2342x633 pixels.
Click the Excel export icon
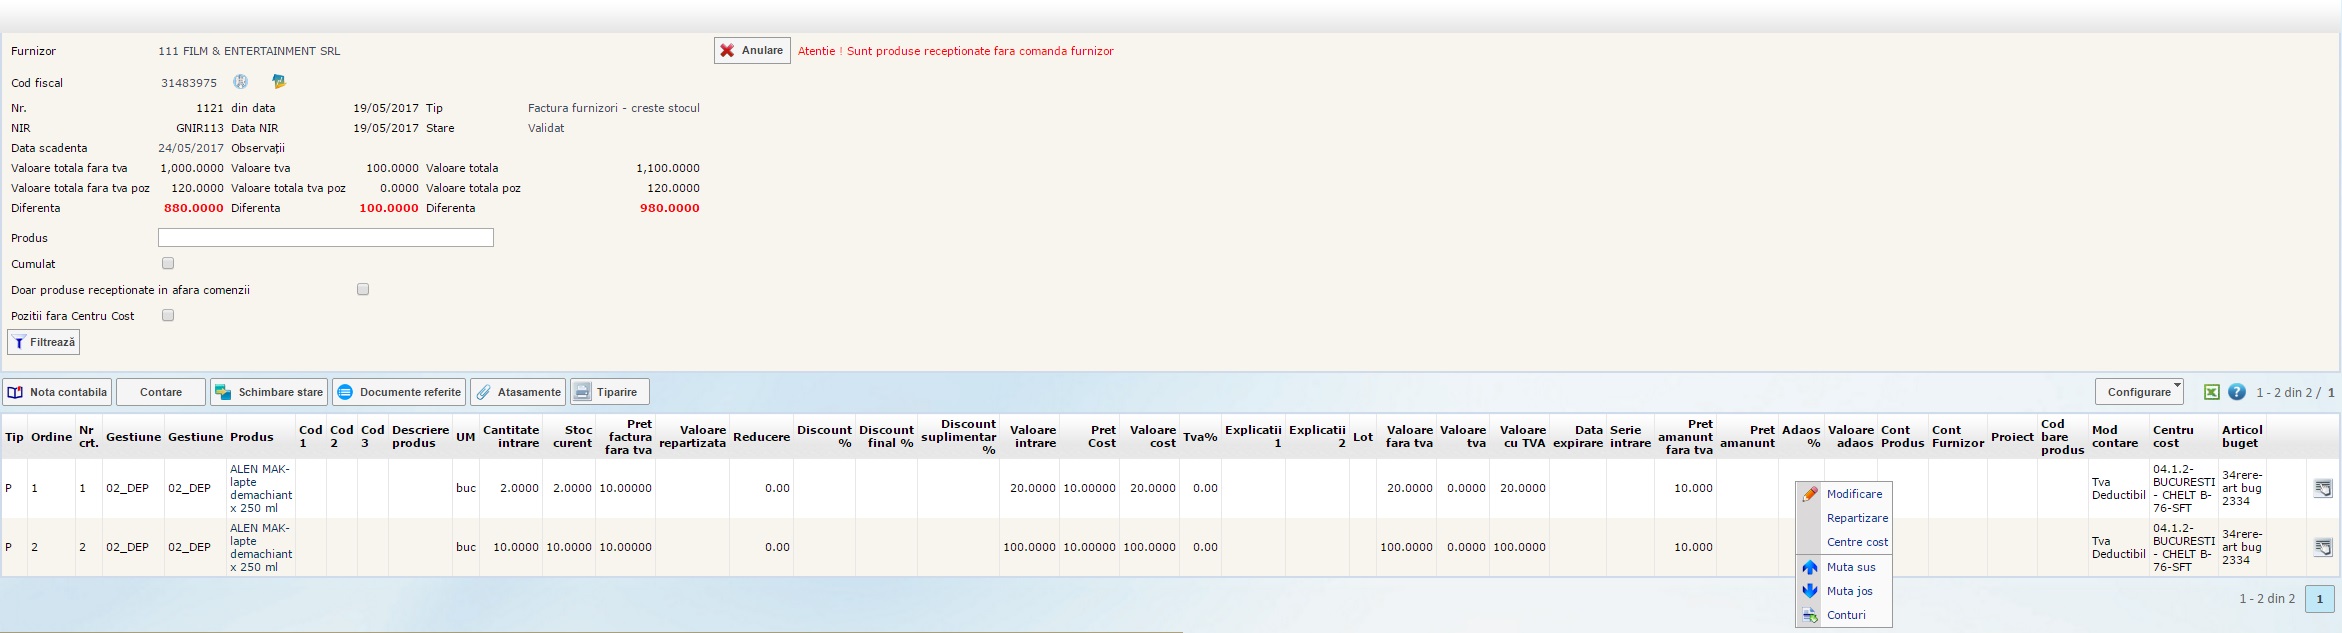[x=2211, y=392]
